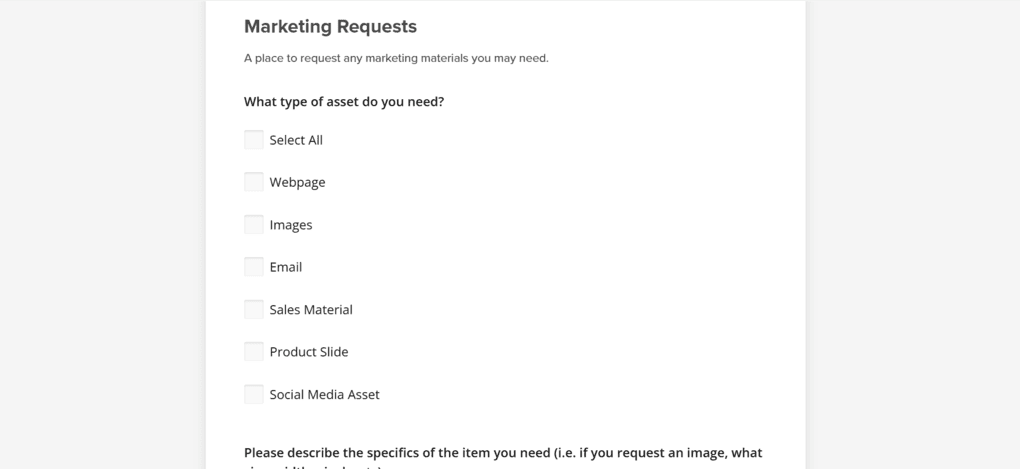Click the Marketing Requests form title
Viewport: 1020px width, 469px height.
pyautogui.click(x=330, y=27)
